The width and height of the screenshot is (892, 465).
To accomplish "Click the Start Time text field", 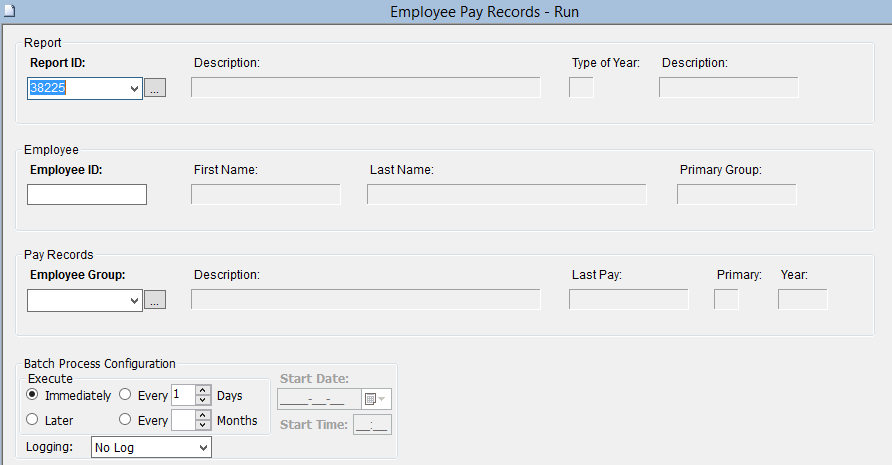I will tap(370, 425).
